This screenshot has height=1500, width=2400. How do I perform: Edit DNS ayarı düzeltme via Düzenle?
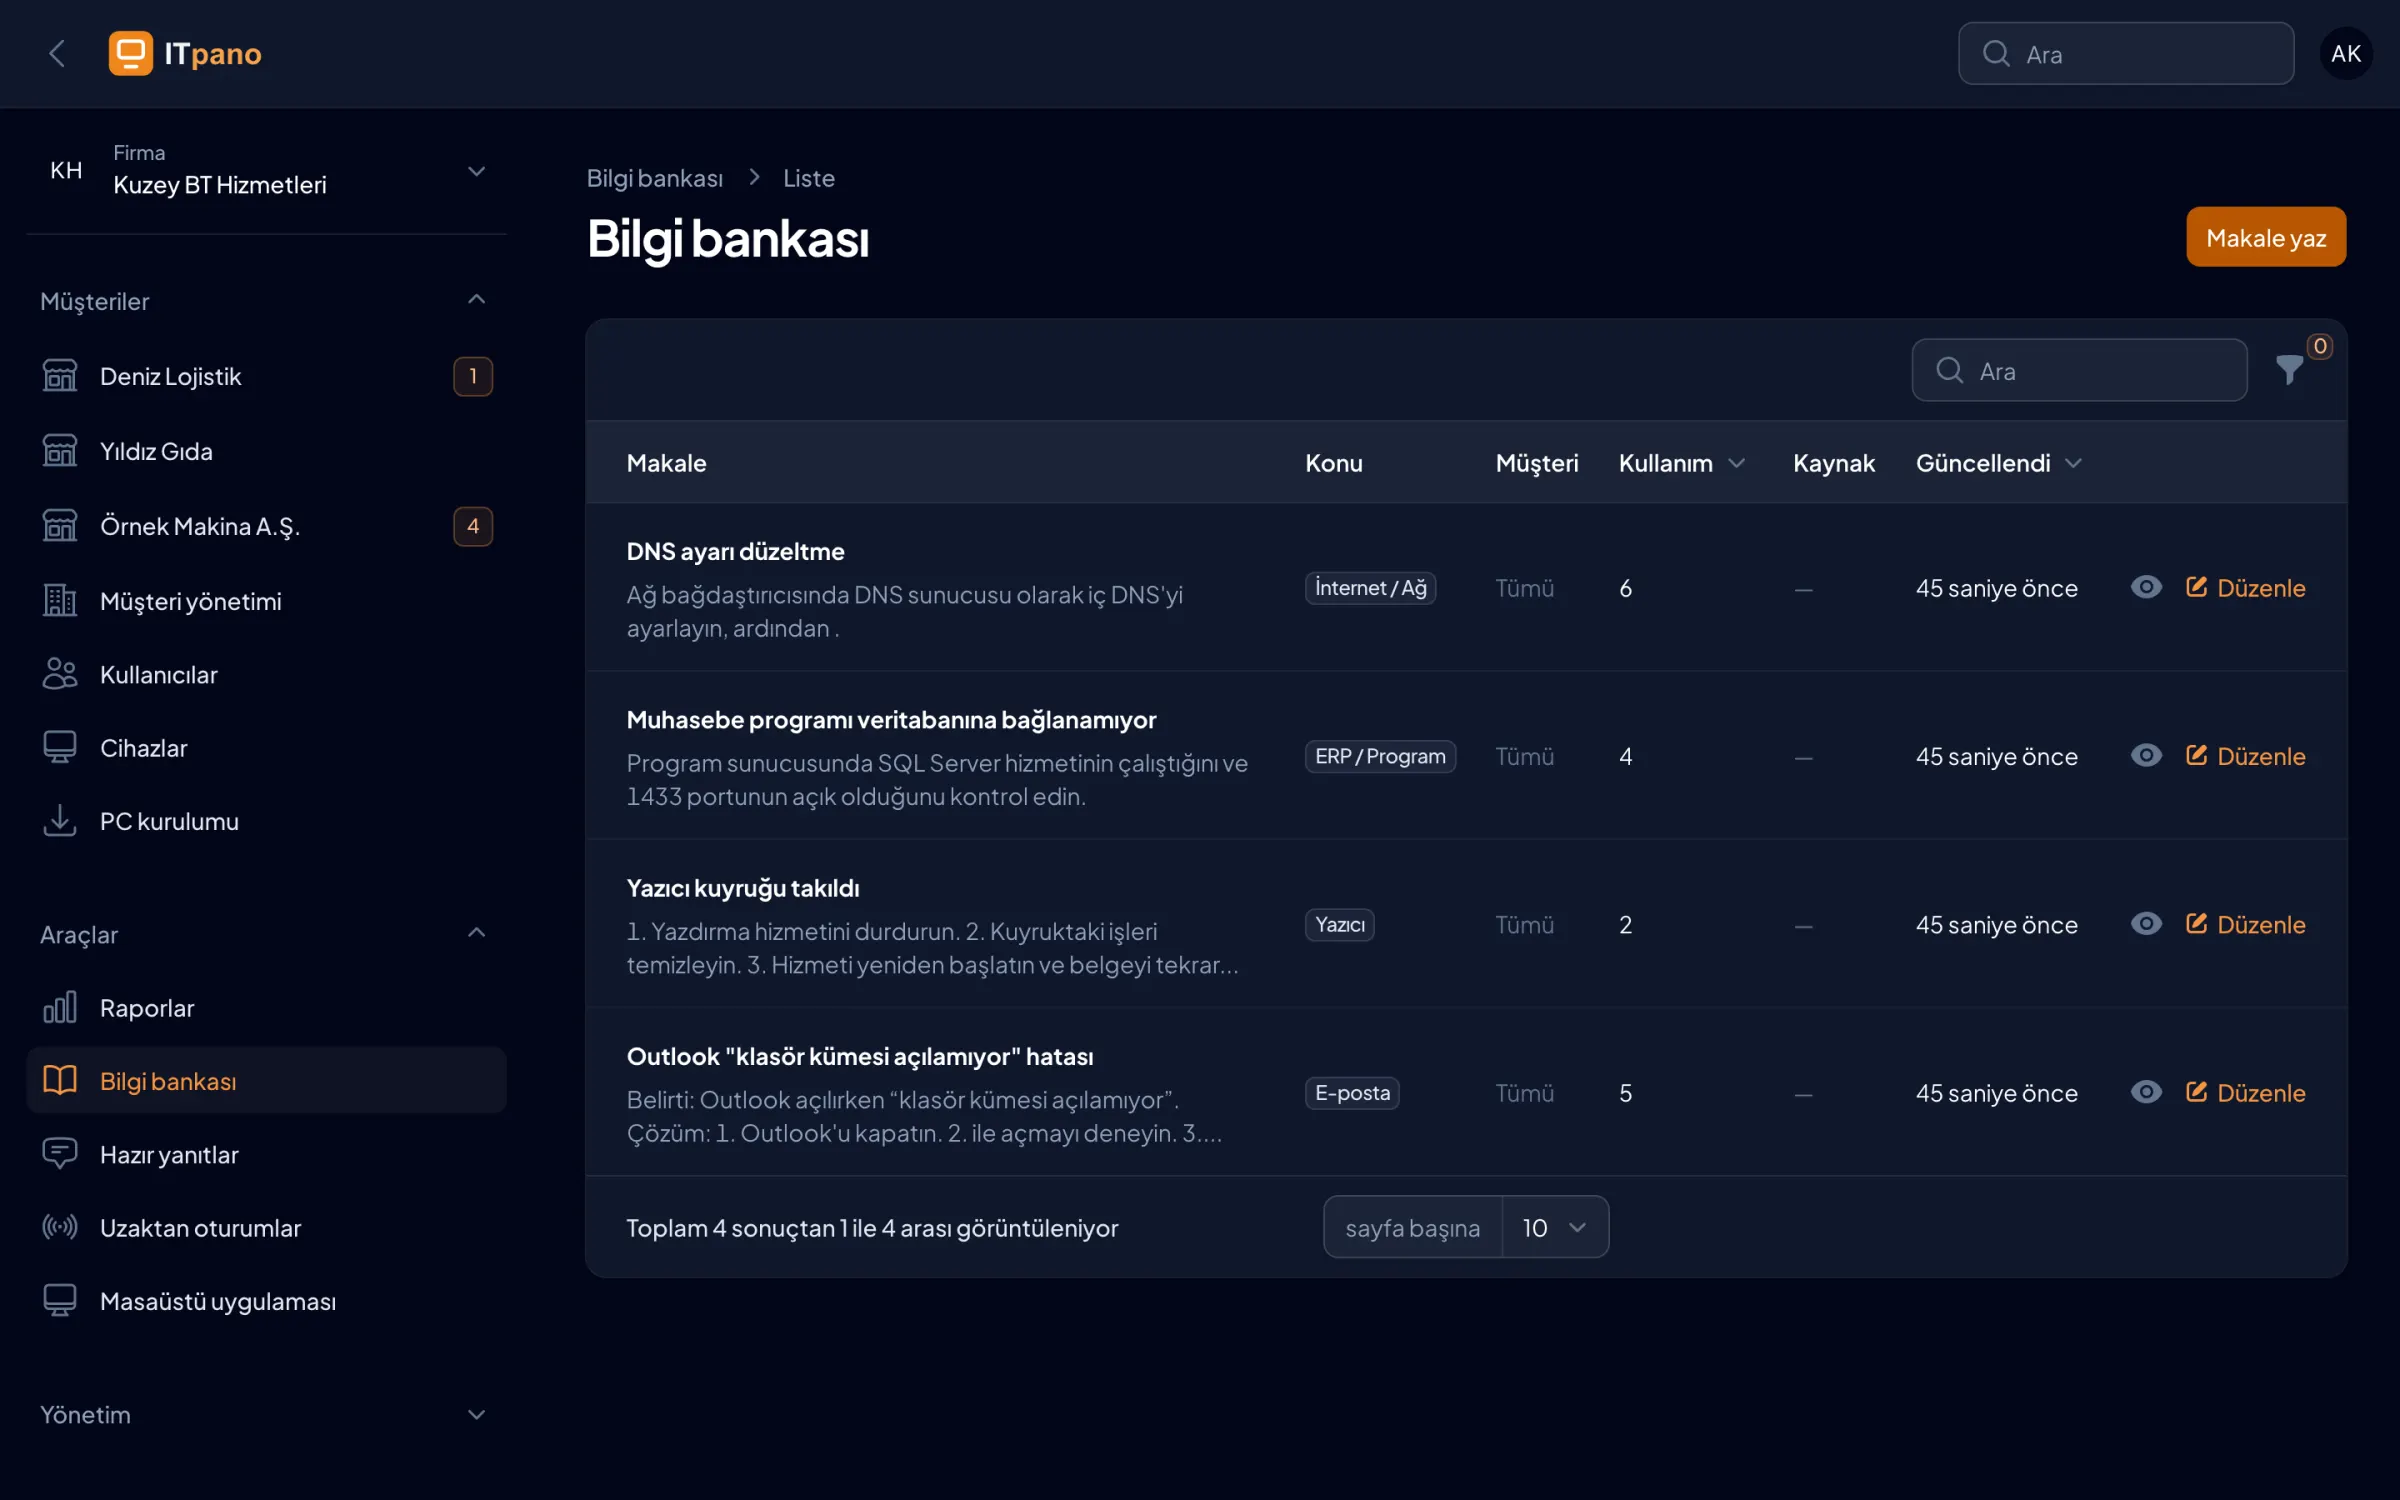click(x=2245, y=588)
